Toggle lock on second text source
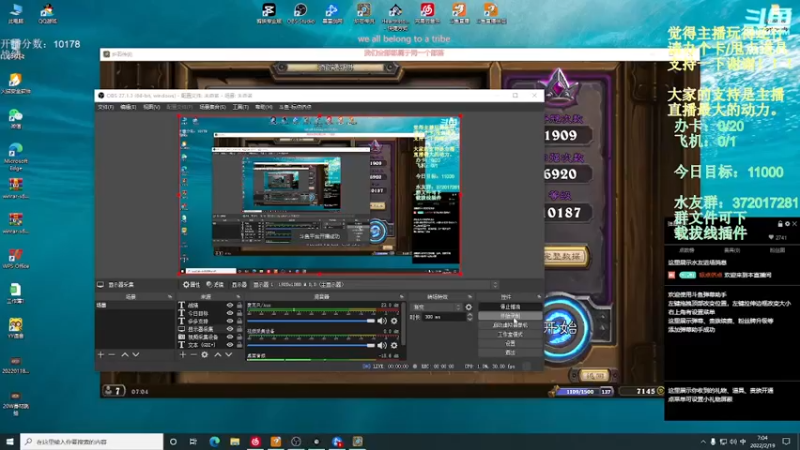The width and height of the screenshot is (800, 450). [x=239, y=313]
